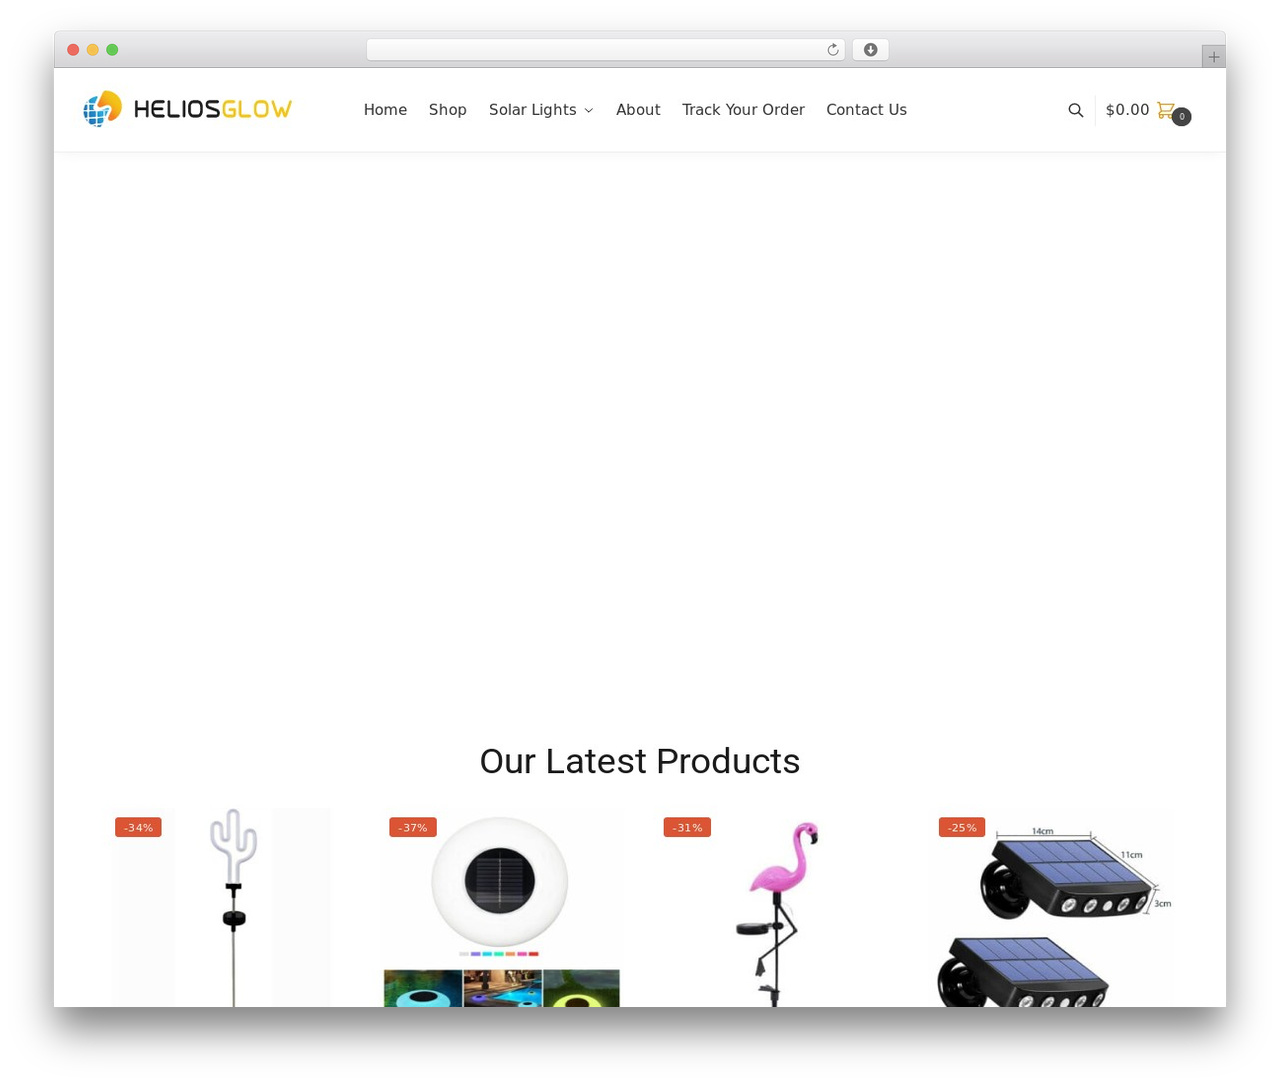The height and width of the screenshot is (1084, 1280).
Task: Click the $0.00 cart total
Action: [x=1127, y=110]
